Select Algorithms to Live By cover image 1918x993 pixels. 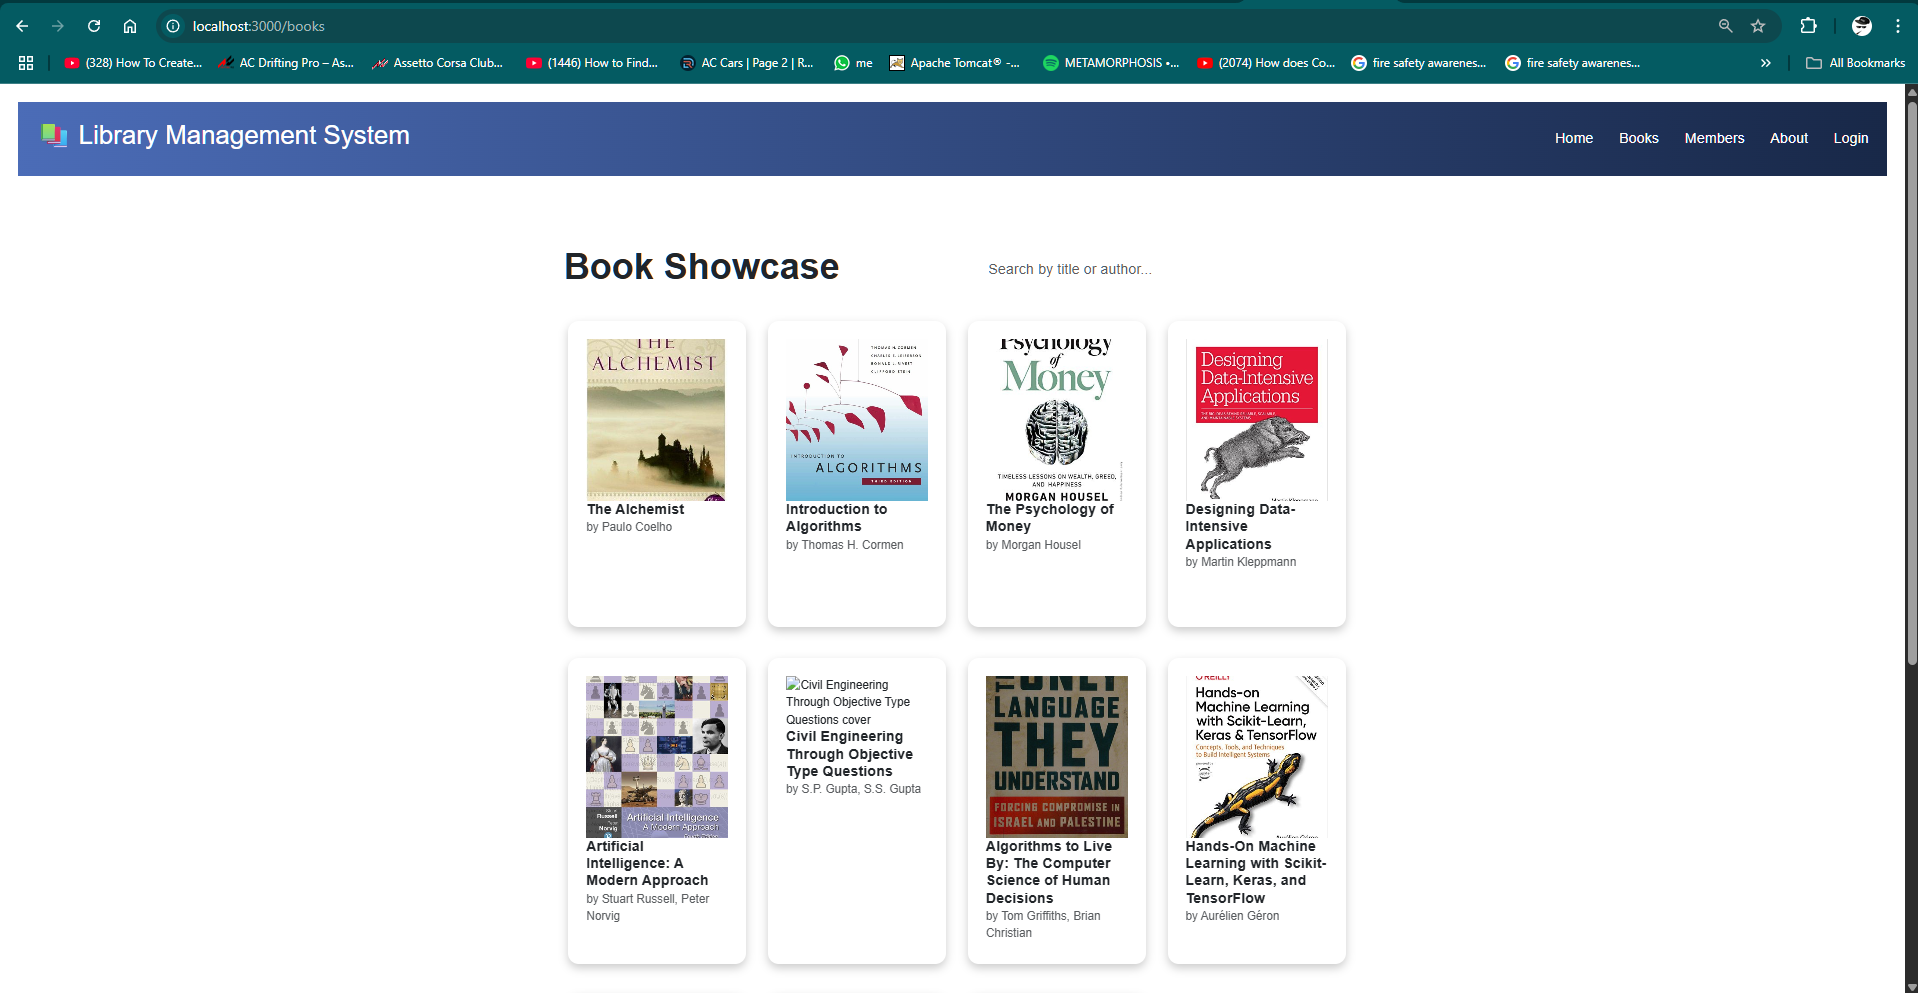click(1057, 757)
